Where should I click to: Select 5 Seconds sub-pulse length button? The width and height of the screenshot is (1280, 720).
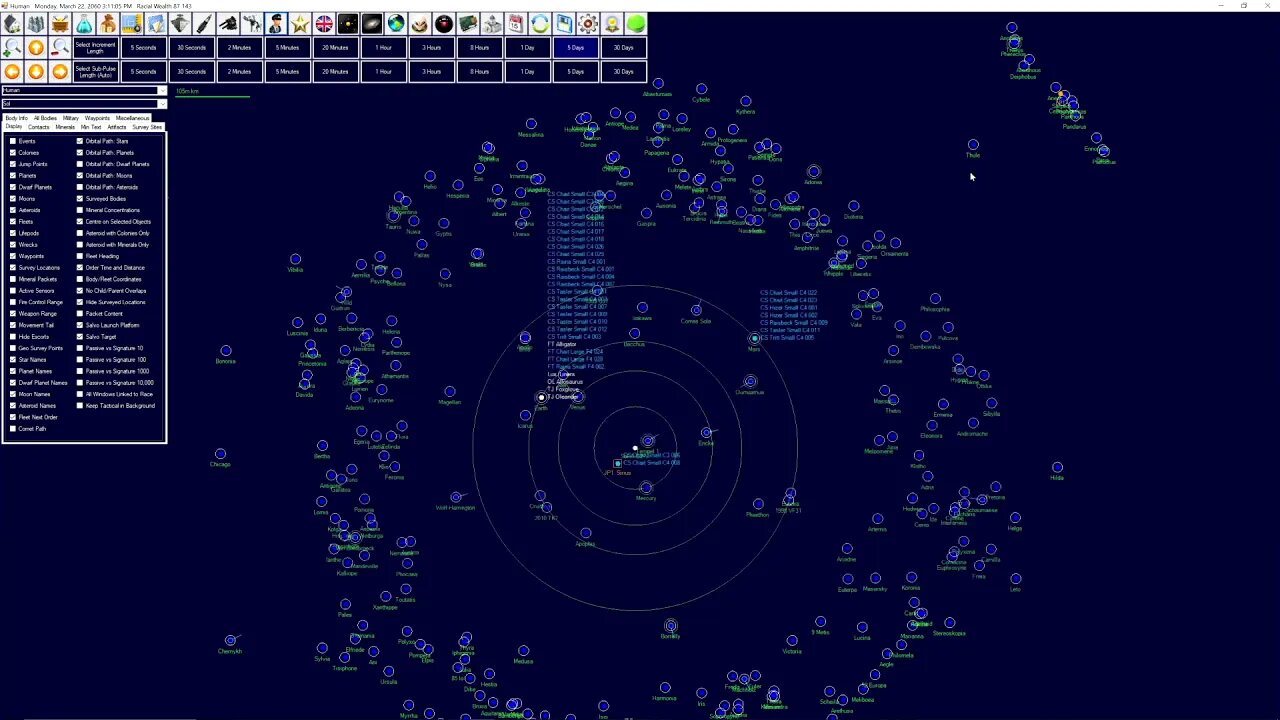144,71
